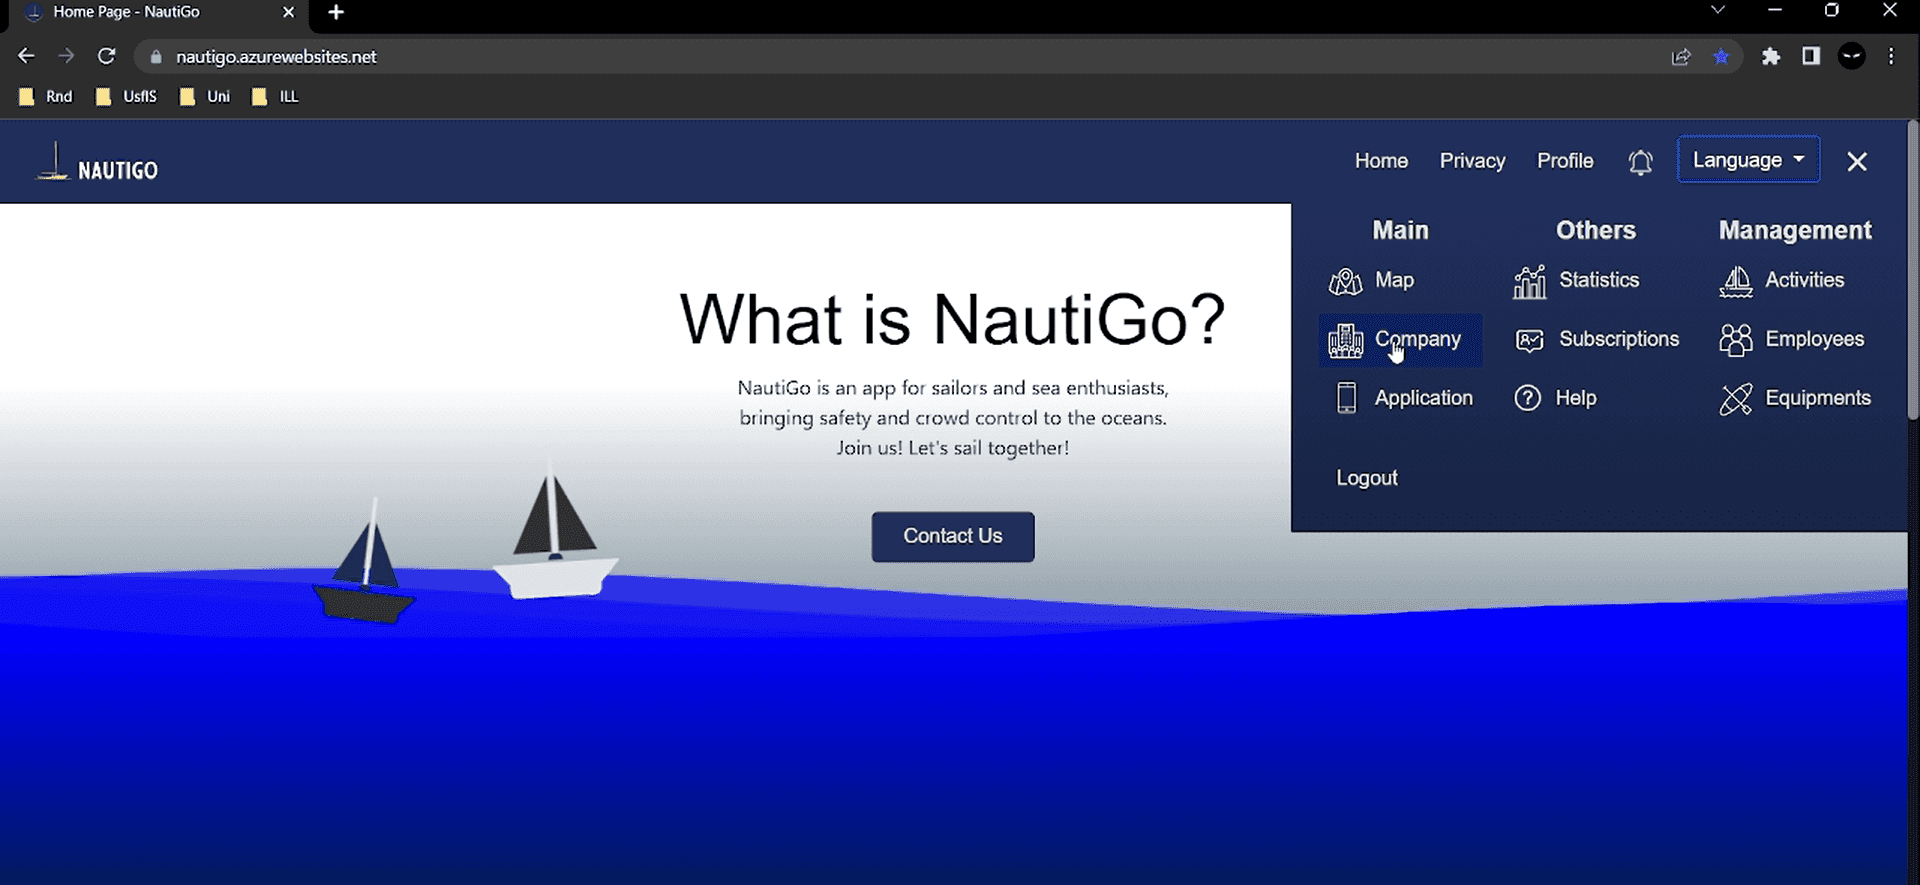
Task: Open Privacy page from navbar
Action: click(1472, 161)
